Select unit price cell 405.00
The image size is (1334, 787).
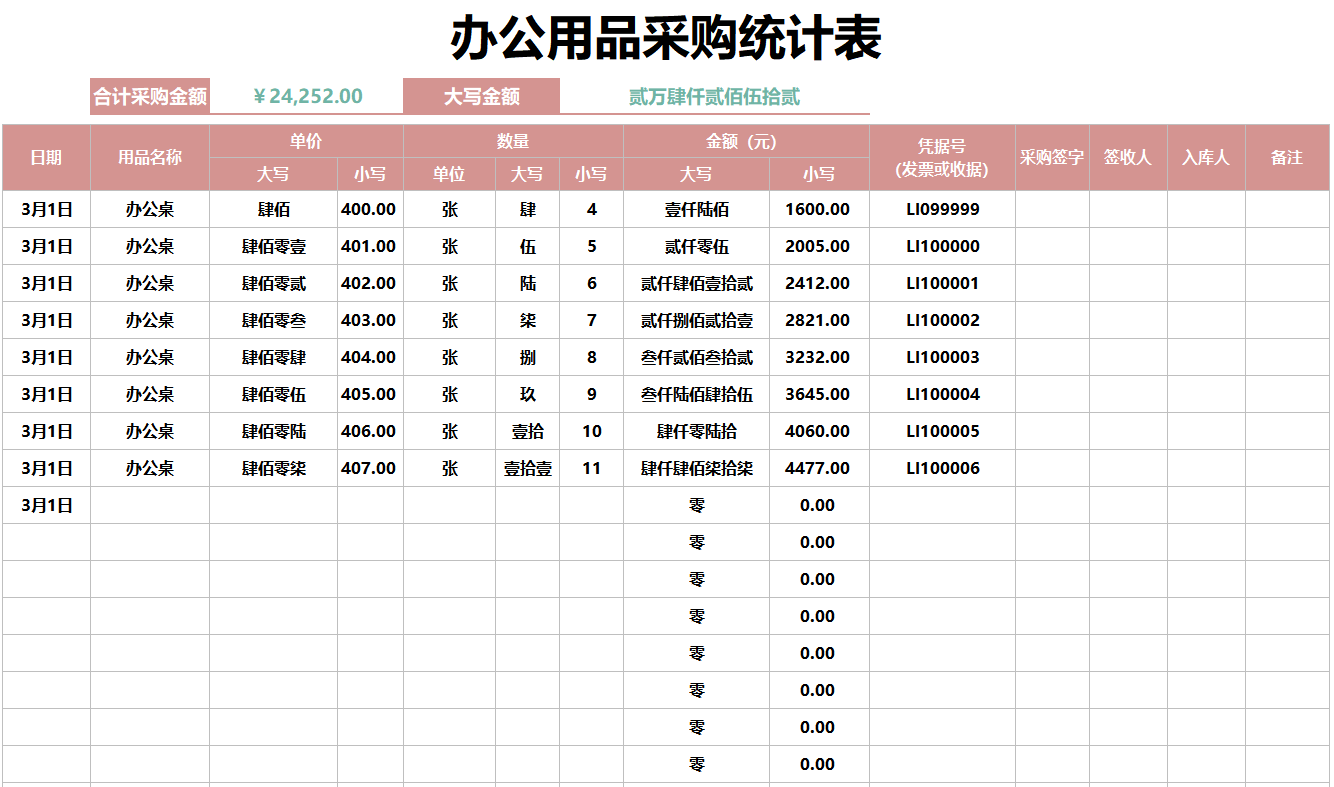pyautogui.click(x=369, y=394)
